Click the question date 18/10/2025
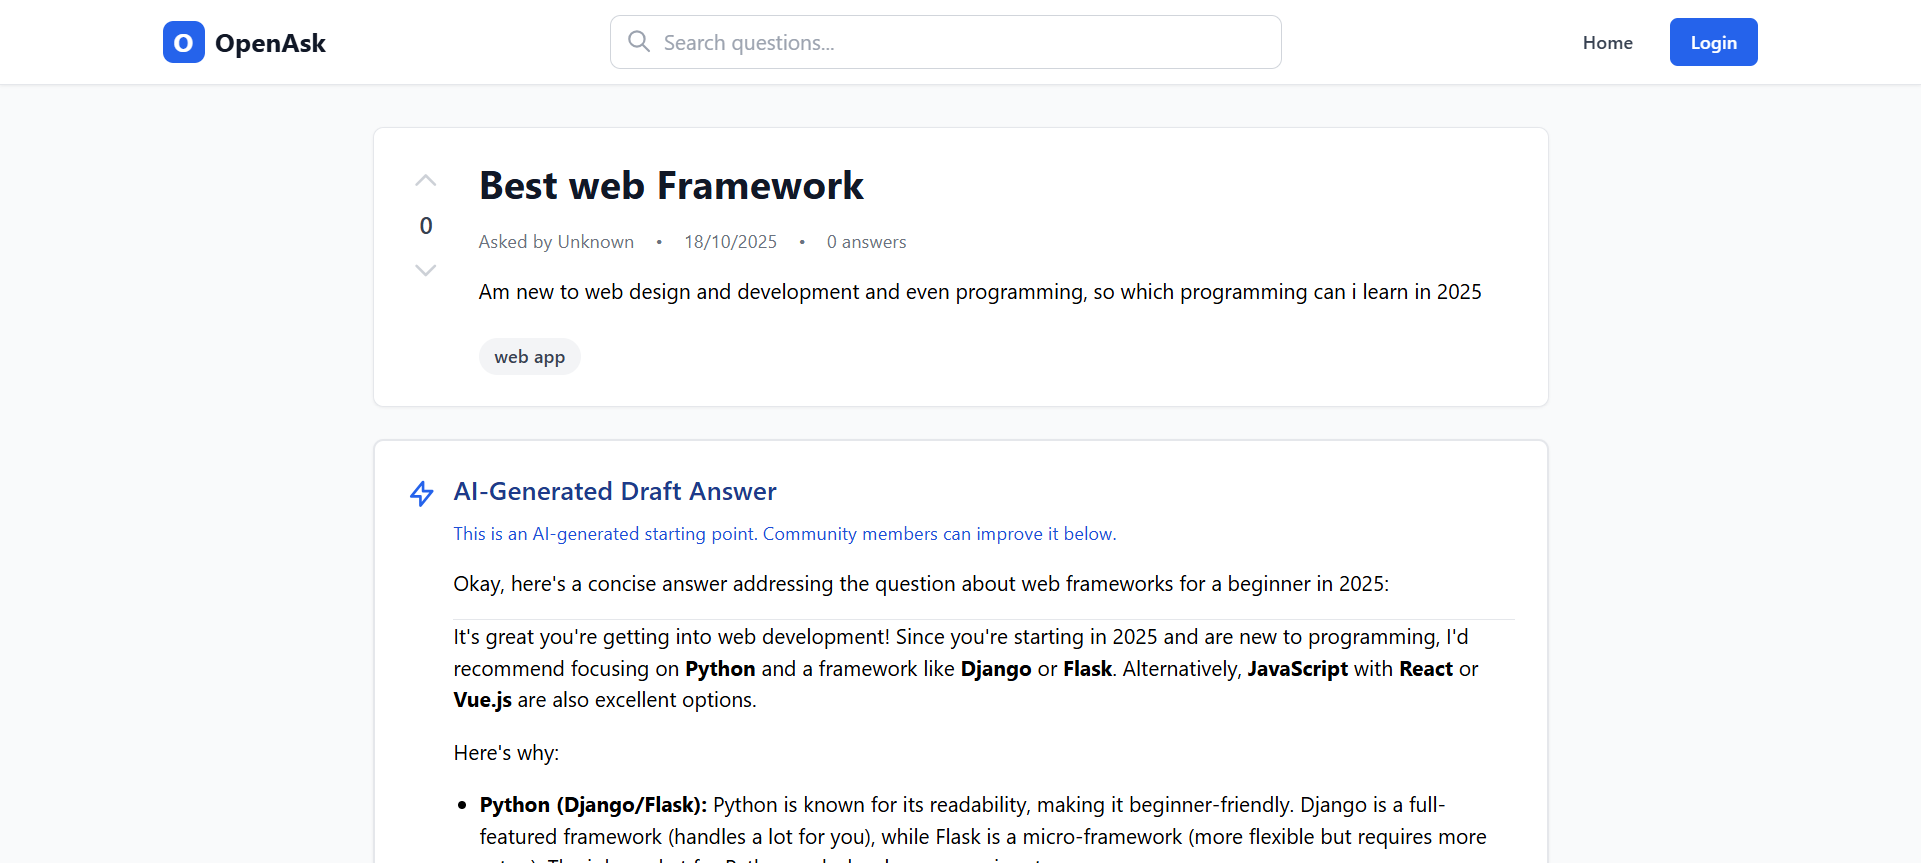The height and width of the screenshot is (863, 1921). pos(730,242)
